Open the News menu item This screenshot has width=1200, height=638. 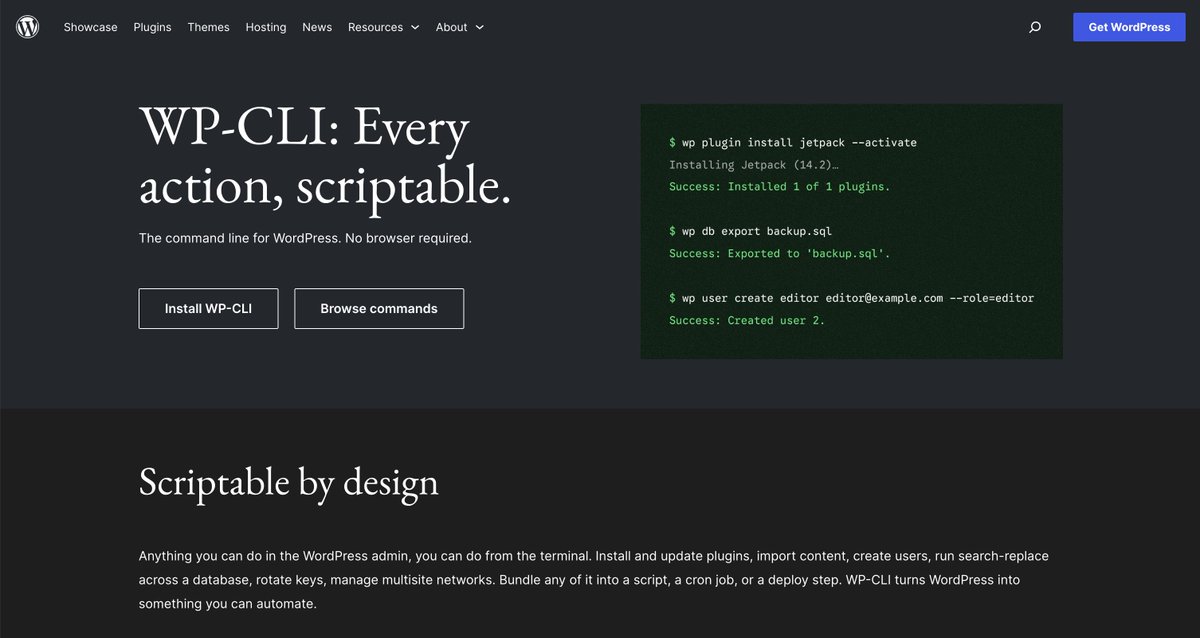pos(317,27)
